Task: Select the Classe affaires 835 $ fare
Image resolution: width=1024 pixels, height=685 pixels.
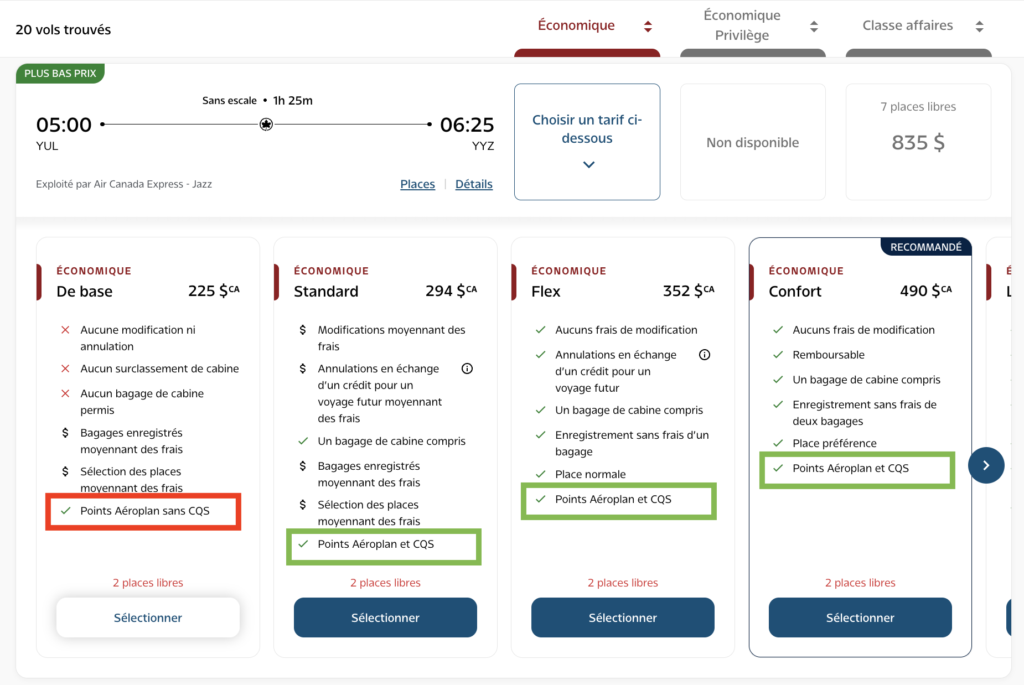Action: point(918,142)
